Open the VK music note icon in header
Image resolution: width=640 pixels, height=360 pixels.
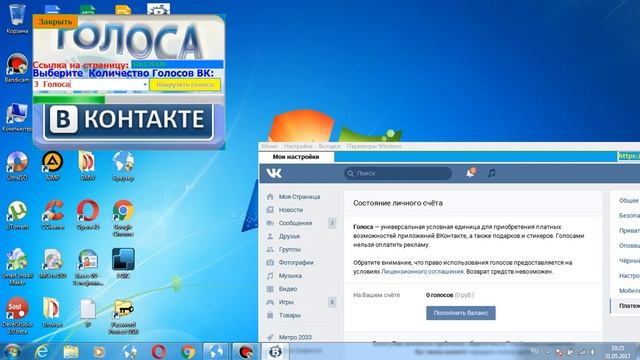[492, 173]
